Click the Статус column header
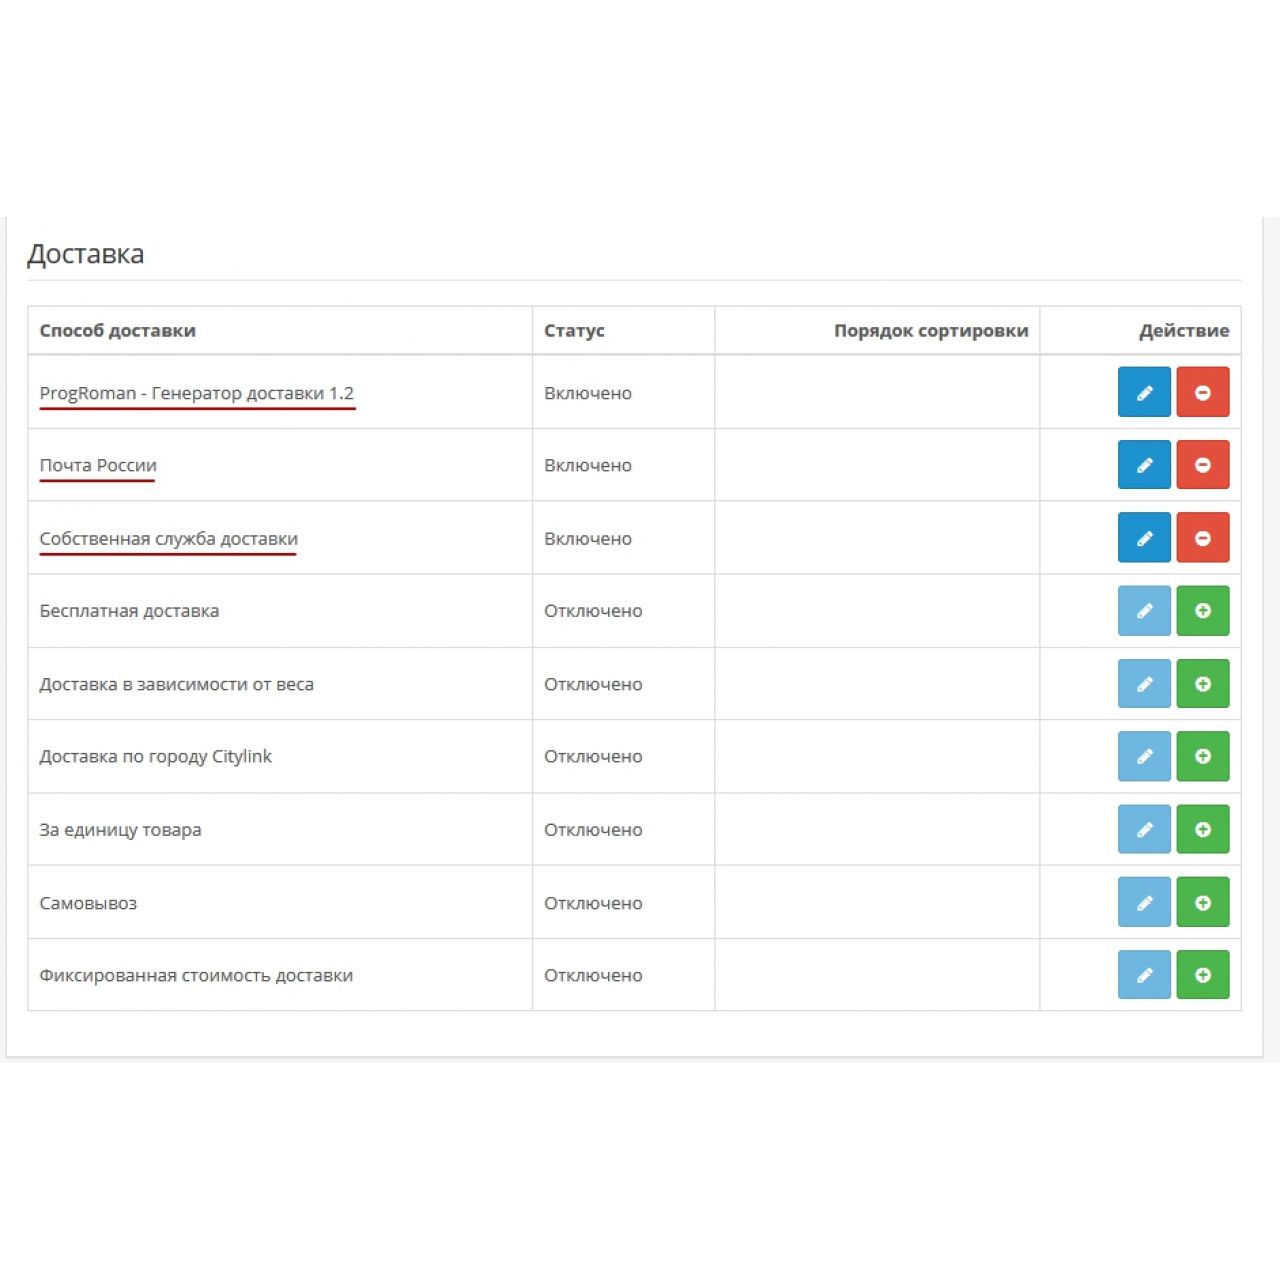Image resolution: width=1280 pixels, height=1280 pixels. [x=574, y=330]
